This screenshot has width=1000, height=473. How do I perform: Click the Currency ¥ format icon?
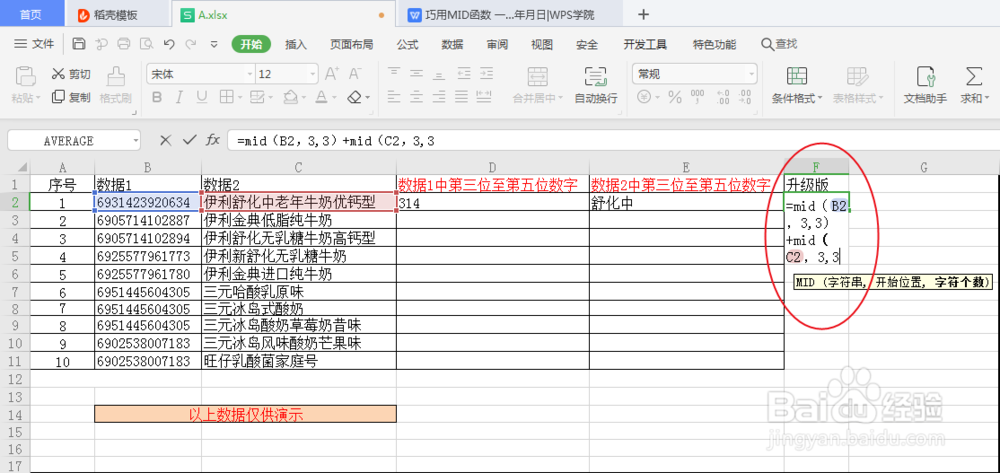click(644, 98)
